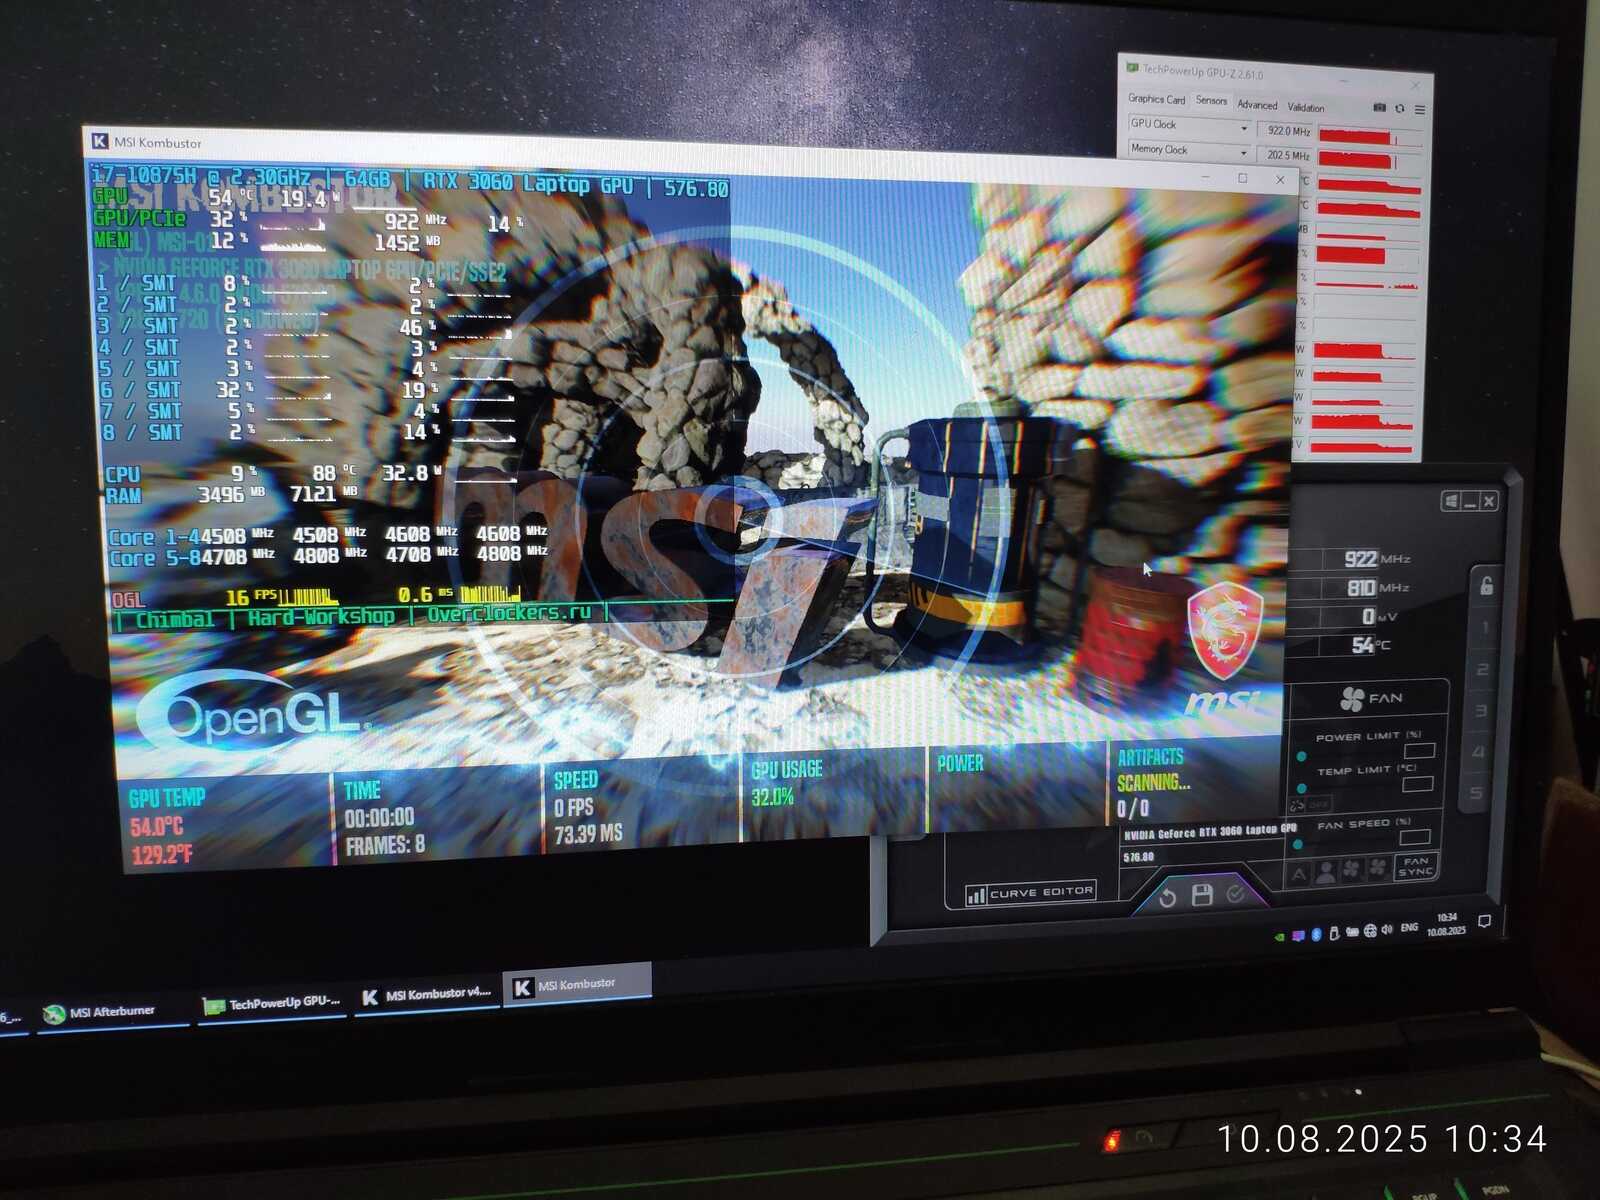Expand the Memory Clock sensor dropdown arrow
This screenshot has width=1600, height=1200.
[1244, 153]
